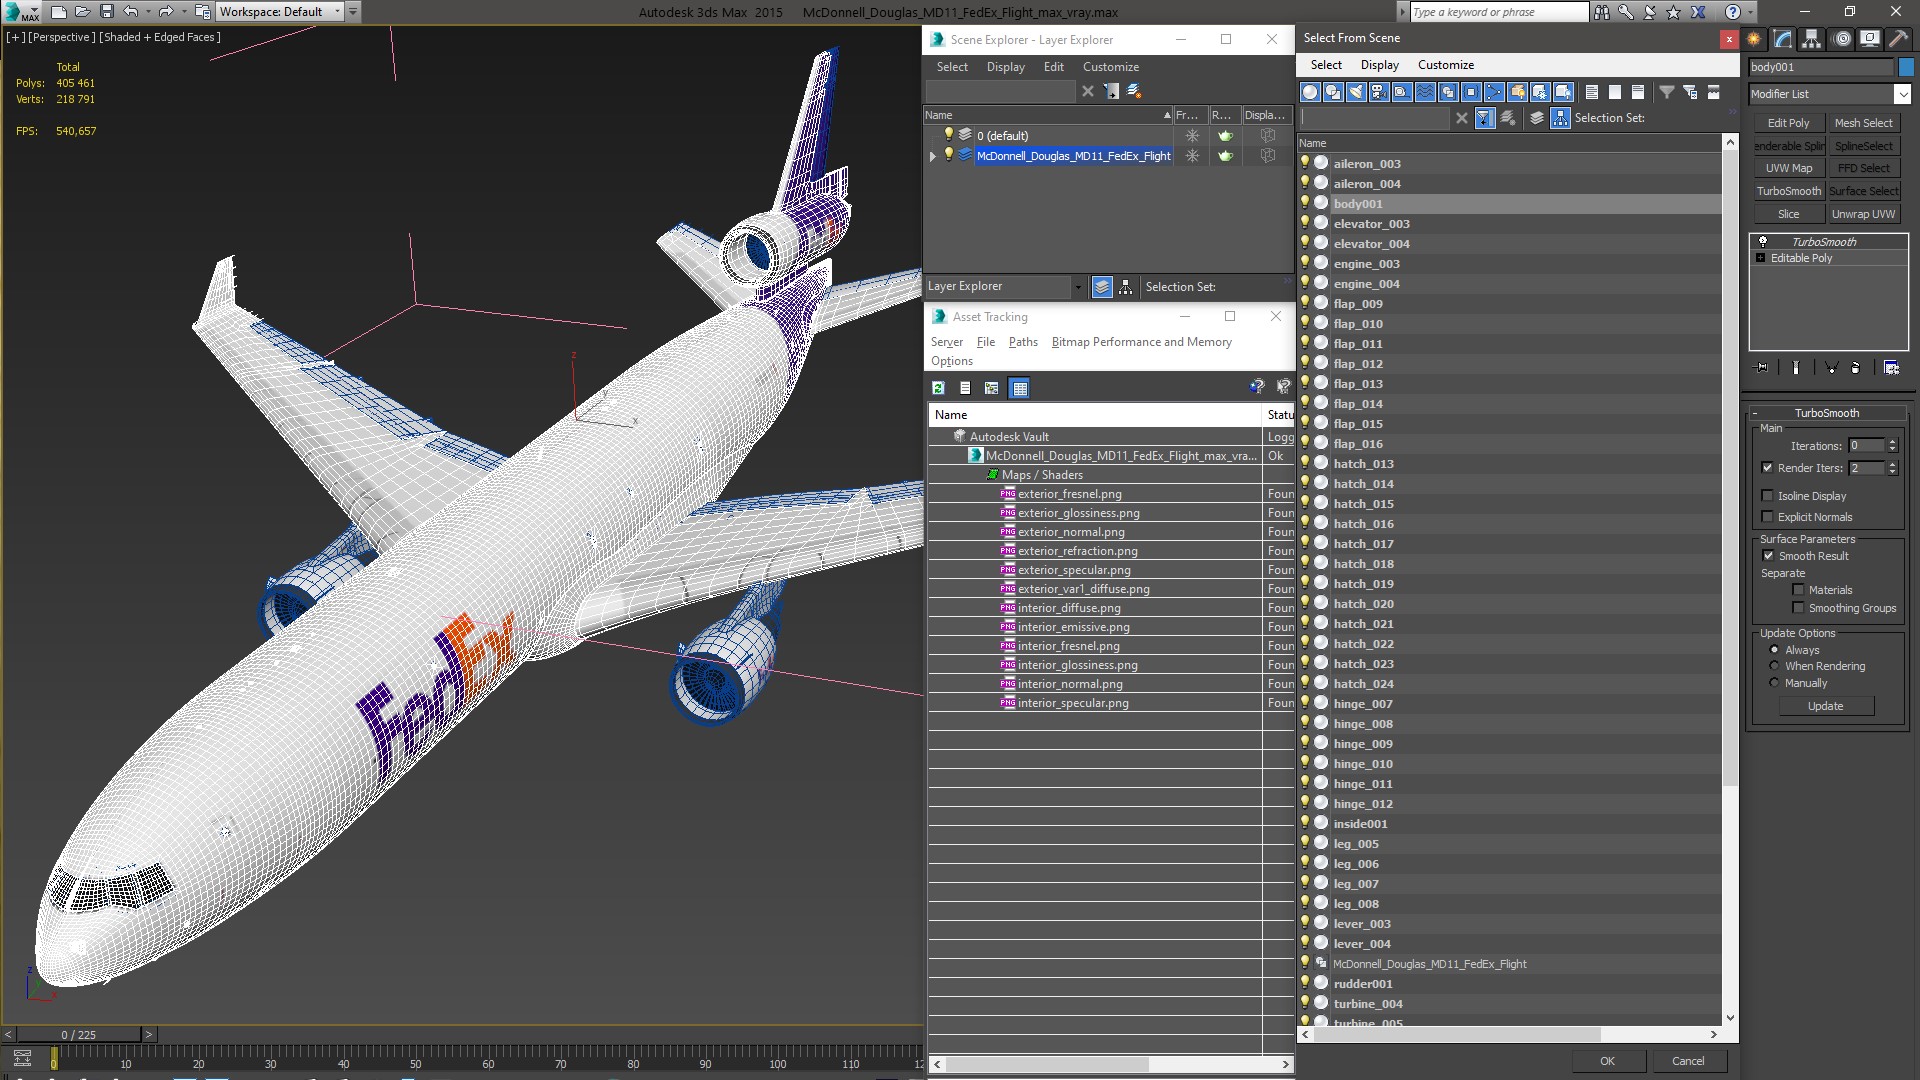Select the When Rendering update option
Screen dimensions: 1920x1080
(1775, 666)
